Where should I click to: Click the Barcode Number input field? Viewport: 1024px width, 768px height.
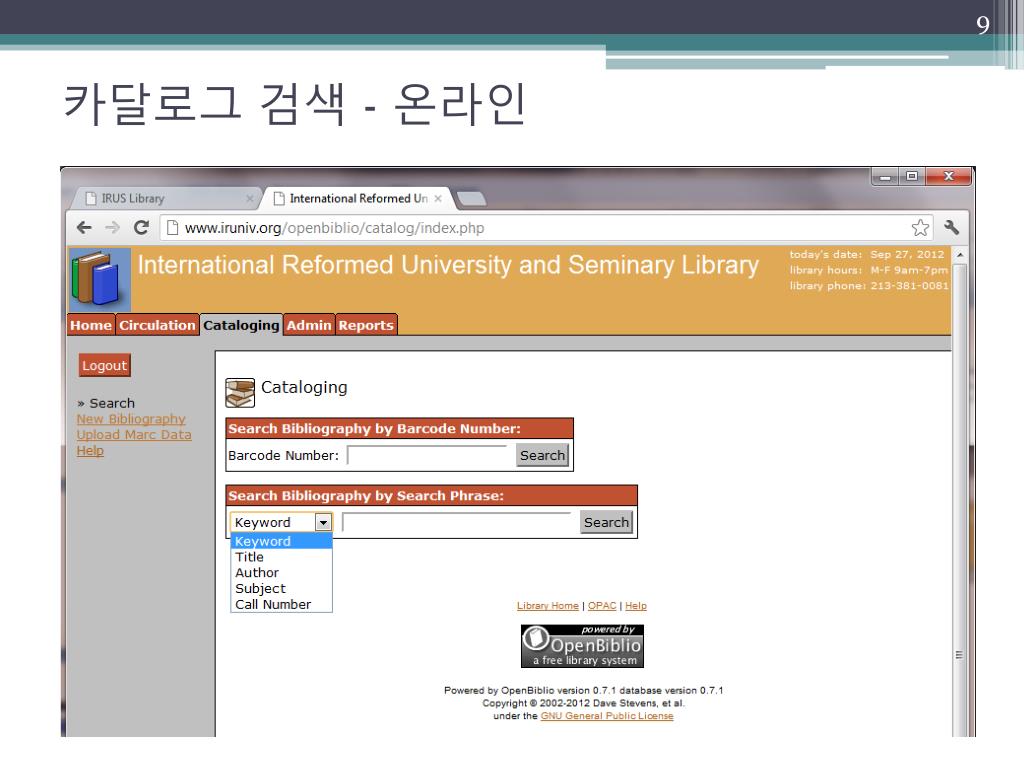tap(428, 455)
